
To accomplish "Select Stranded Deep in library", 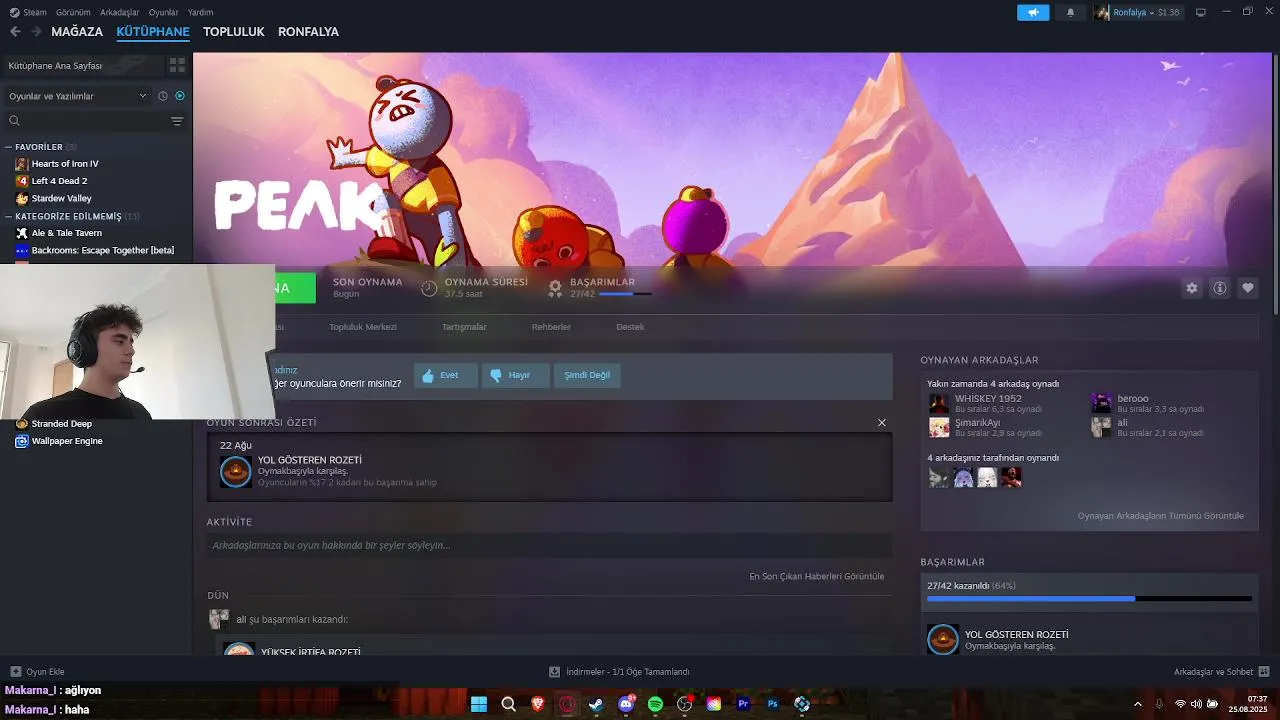I will point(61,424).
